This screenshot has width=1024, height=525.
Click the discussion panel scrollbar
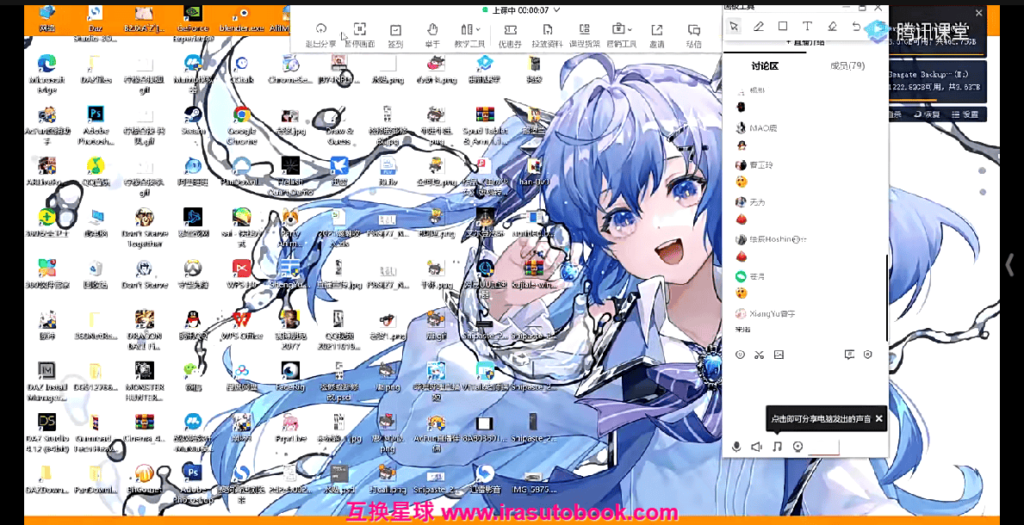(x=886, y=297)
